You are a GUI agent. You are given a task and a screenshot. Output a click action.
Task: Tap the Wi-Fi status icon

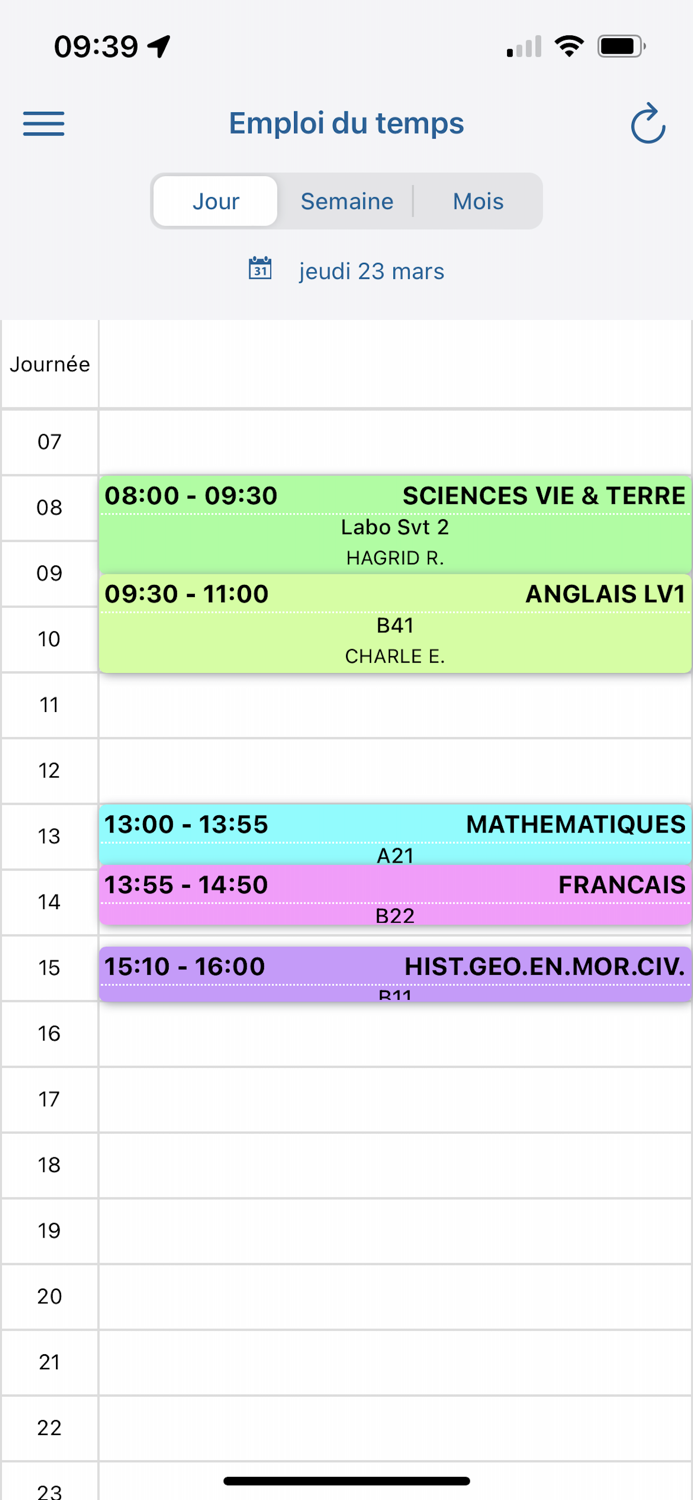570,44
